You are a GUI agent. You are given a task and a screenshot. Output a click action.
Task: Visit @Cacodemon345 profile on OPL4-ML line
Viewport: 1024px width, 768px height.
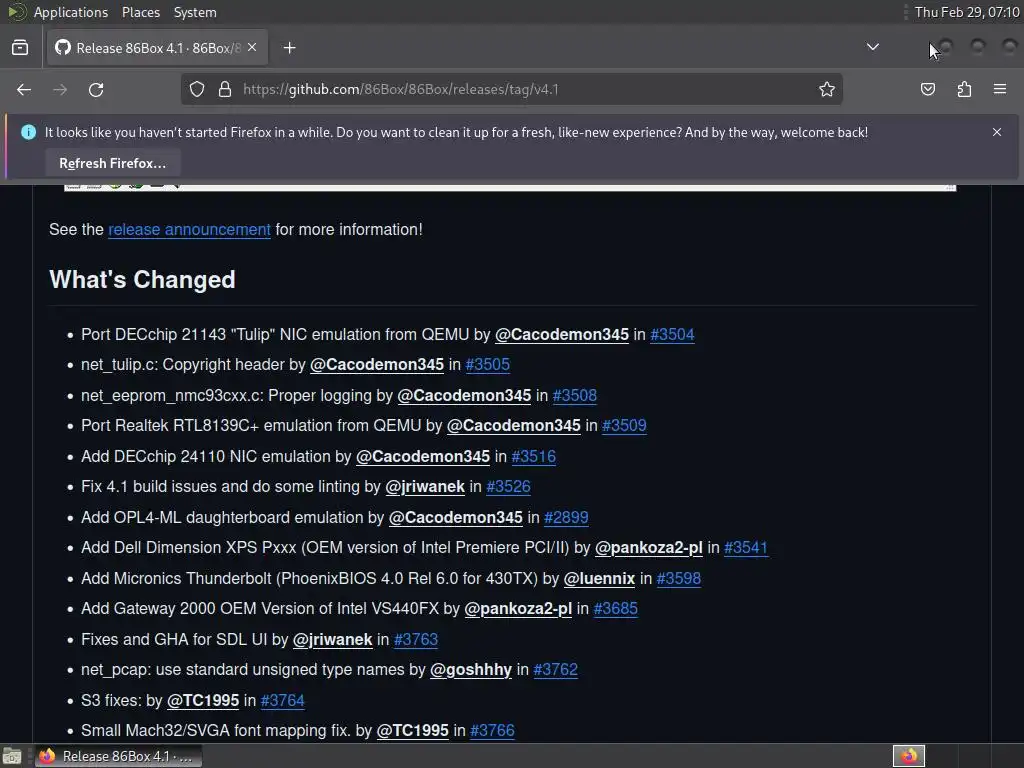click(456, 517)
